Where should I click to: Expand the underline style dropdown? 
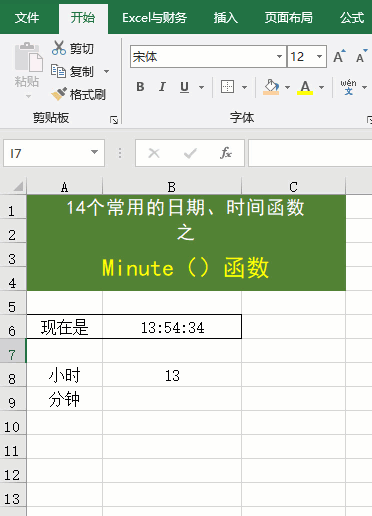coord(201,87)
